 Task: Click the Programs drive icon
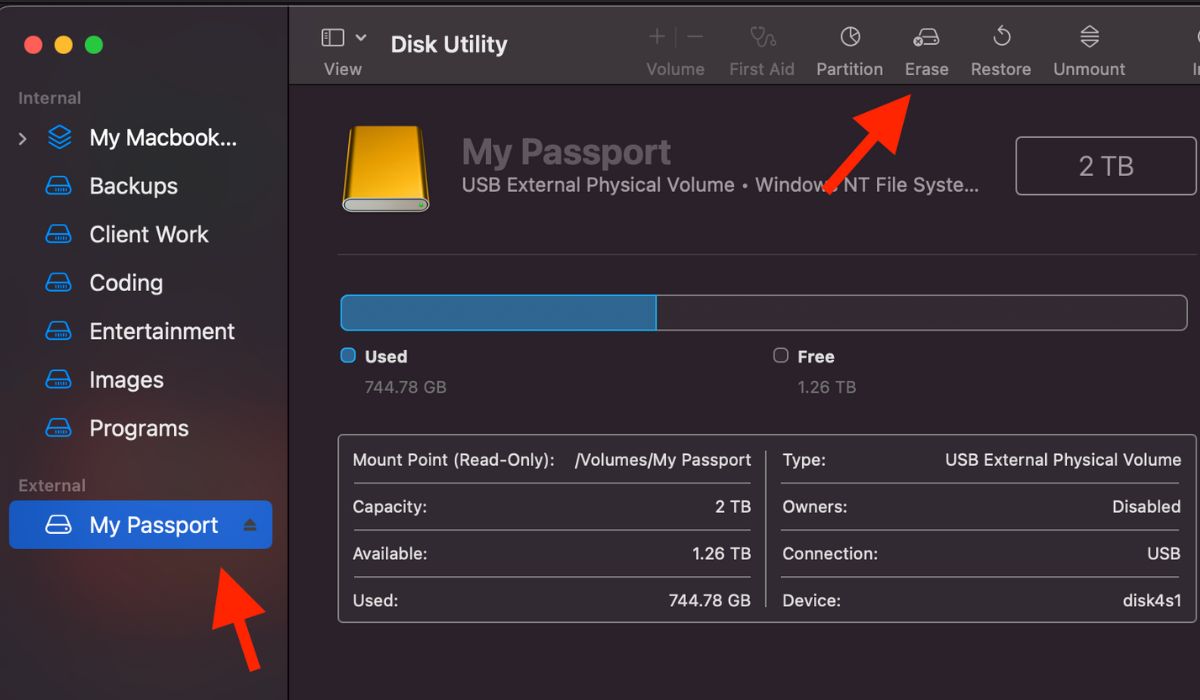tap(59, 428)
